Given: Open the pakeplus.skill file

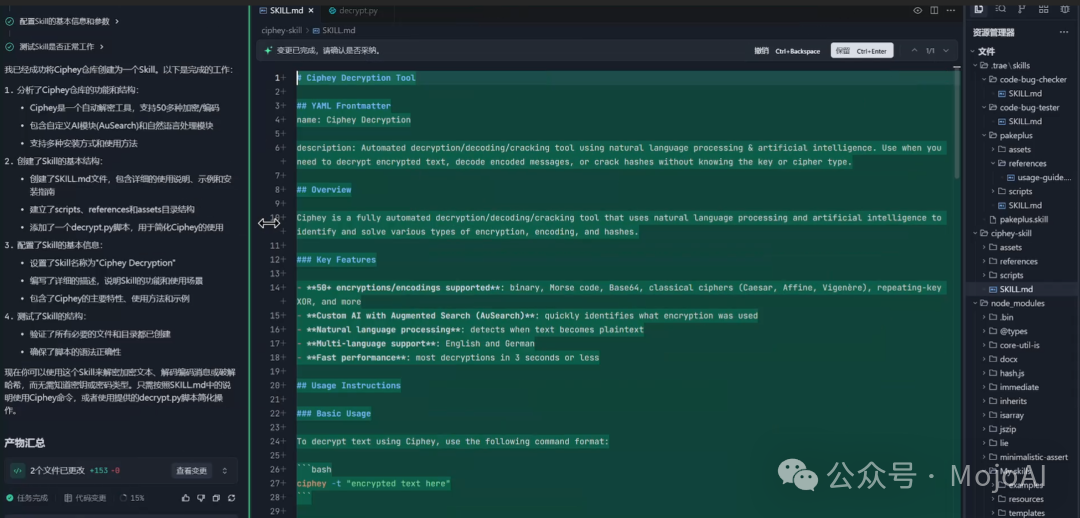Looking at the screenshot, I should (x=1018, y=220).
